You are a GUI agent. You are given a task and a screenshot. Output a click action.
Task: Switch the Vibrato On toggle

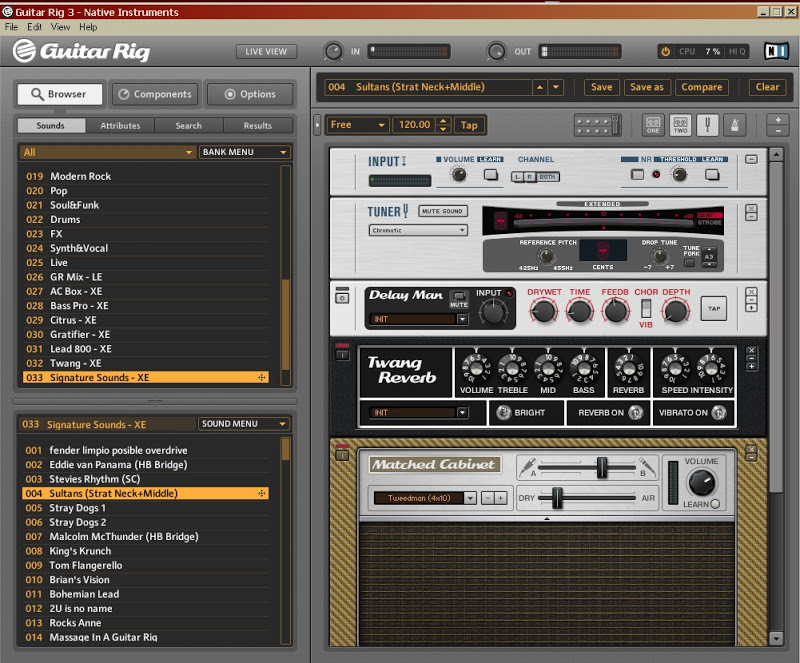pos(718,412)
